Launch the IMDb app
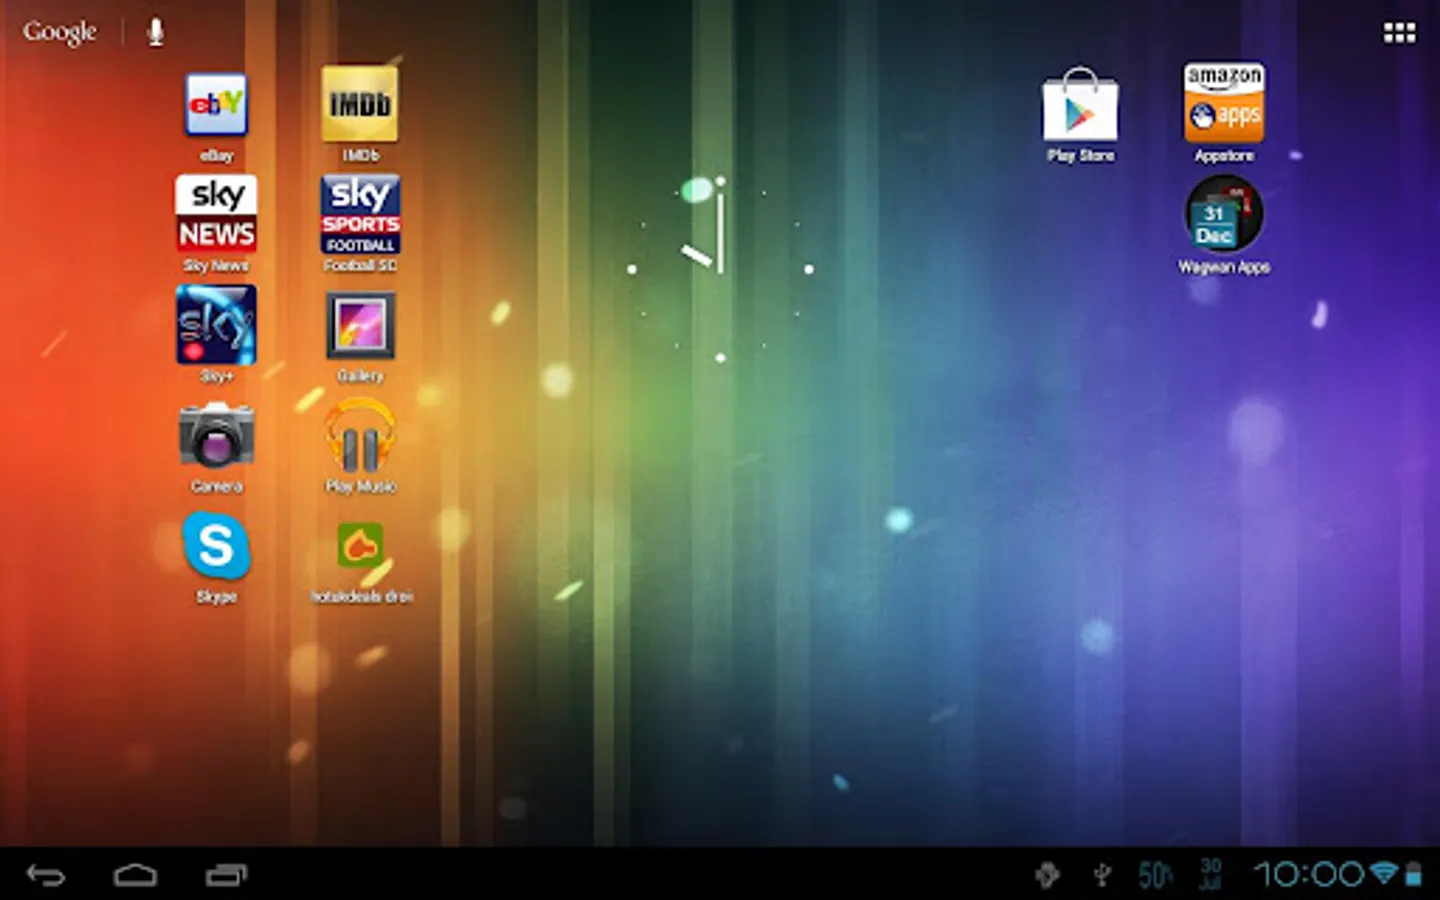Viewport: 1440px width, 900px height. tap(360, 104)
